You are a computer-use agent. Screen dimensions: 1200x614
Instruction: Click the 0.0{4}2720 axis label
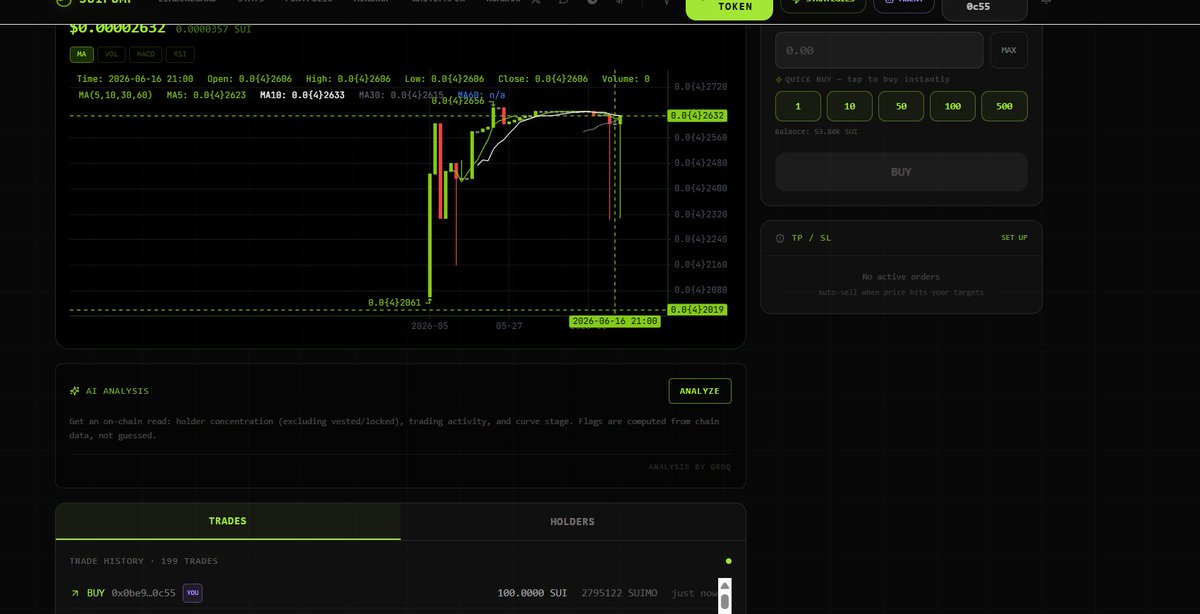[x=700, y=87]
